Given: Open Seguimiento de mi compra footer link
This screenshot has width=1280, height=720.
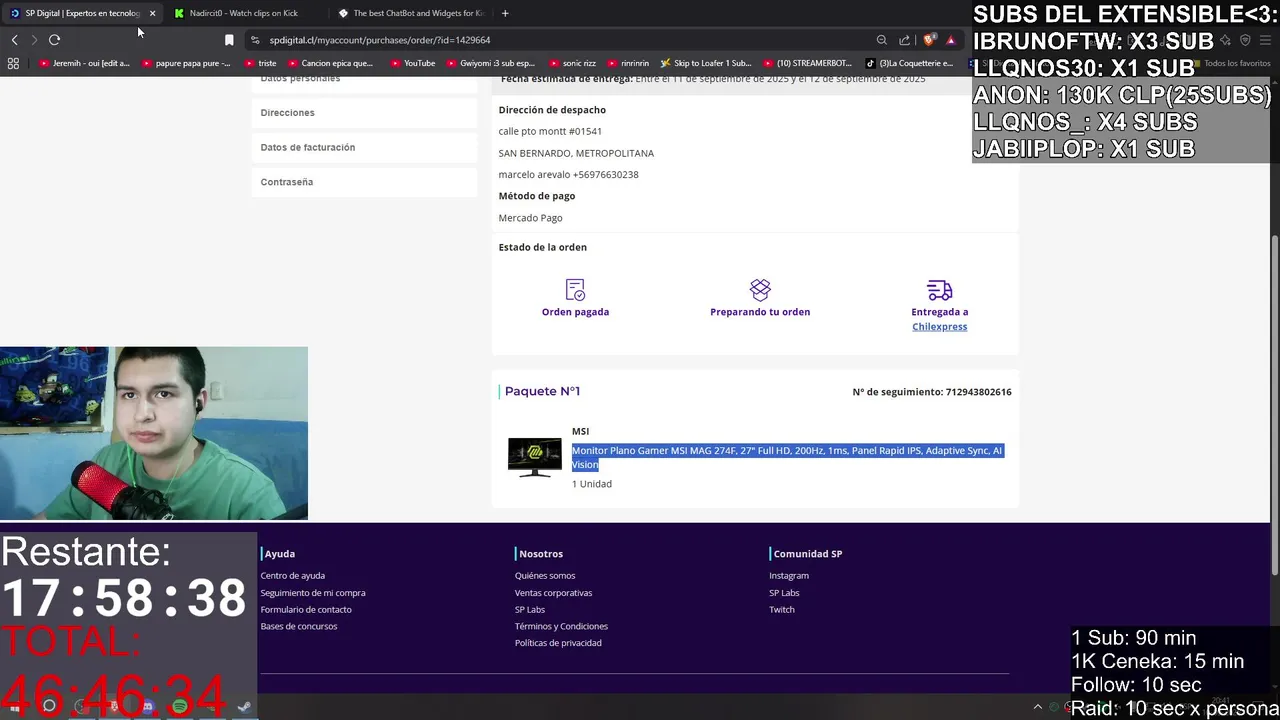Looking at the screenshot, I should pyautogui.click(x=312, y=593).
